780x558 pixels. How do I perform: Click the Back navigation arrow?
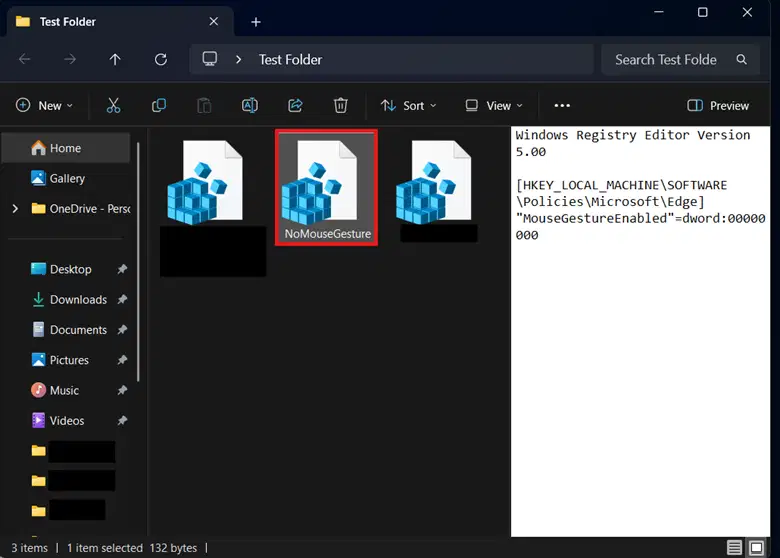[x=24, y=60]
